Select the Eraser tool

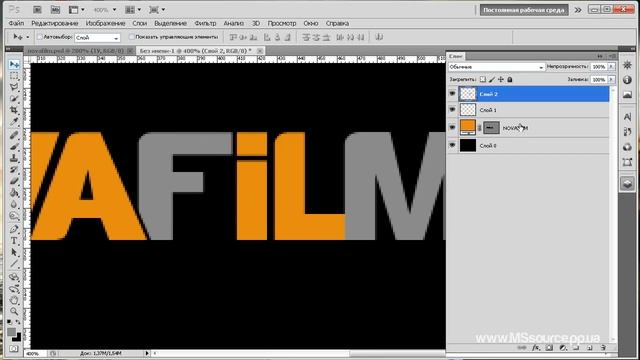coord(14,181)
